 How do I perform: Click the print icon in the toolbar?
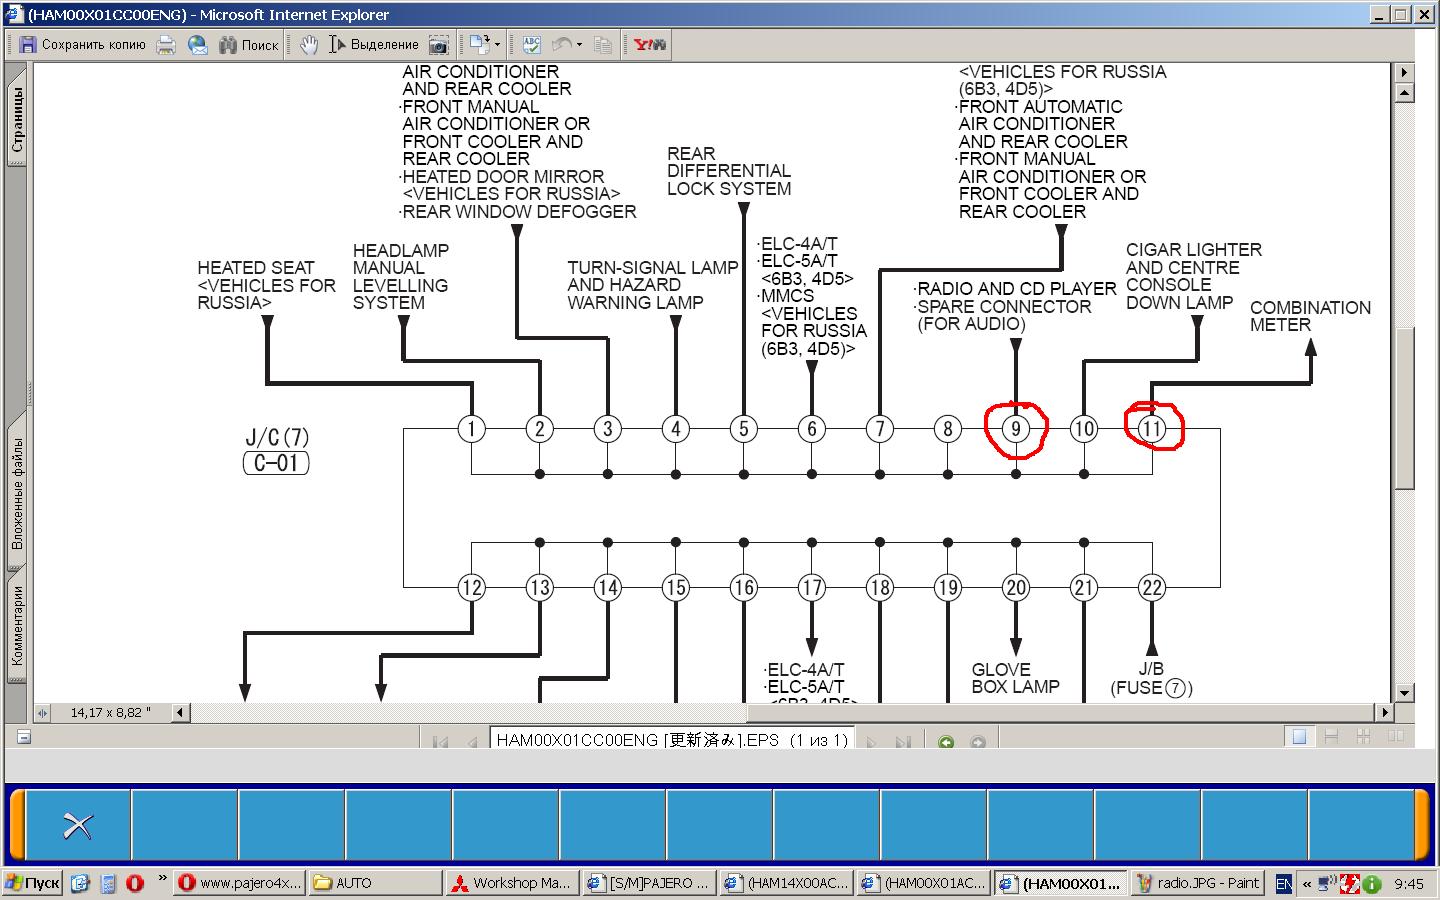pos(166,44)
